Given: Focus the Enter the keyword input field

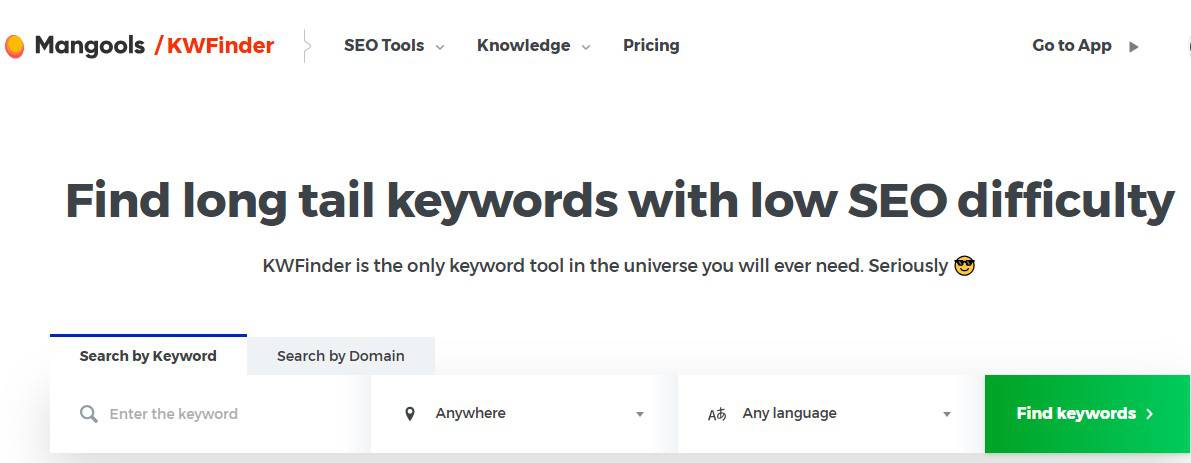Looking at the screenshot, I should [x=210, y=414].
